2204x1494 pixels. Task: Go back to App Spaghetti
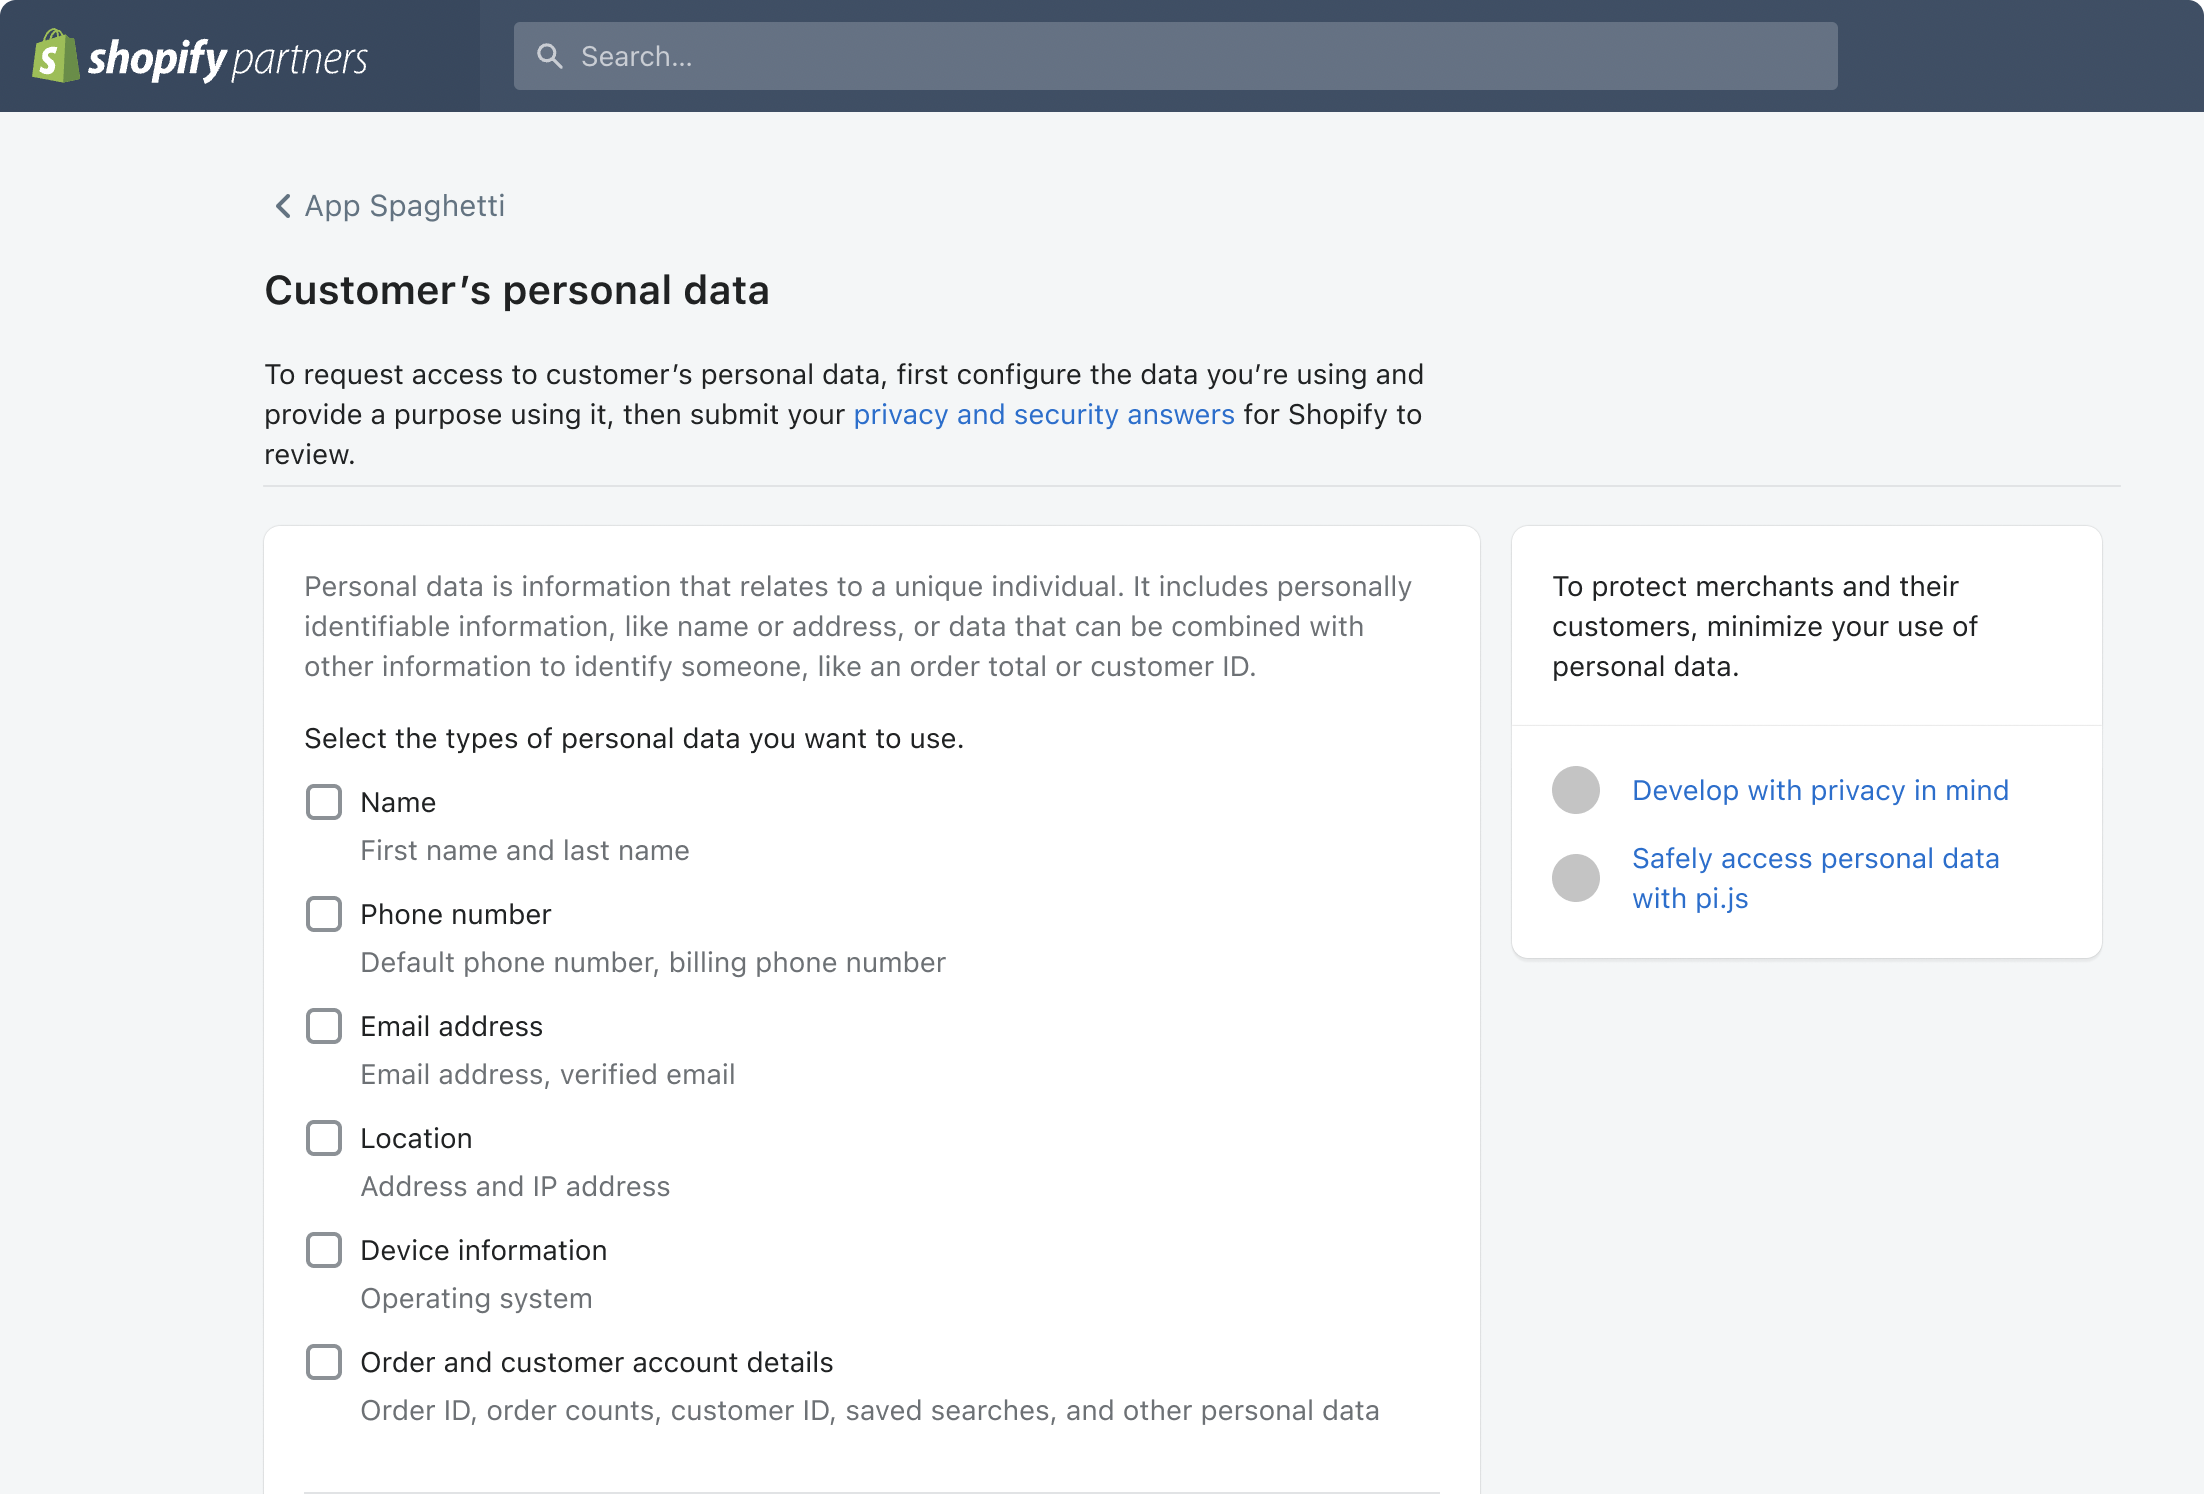(404, 206)
